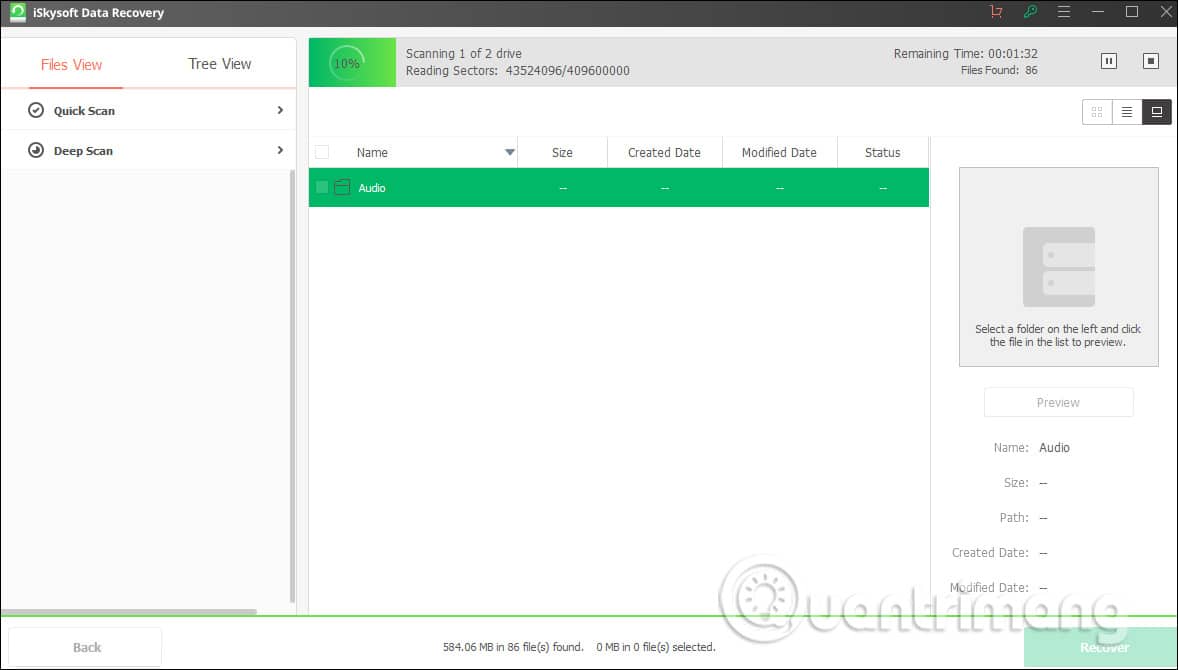Minimize the iSkysoft window
This screenshot has height=670, width=1178.
[1098, 12]
